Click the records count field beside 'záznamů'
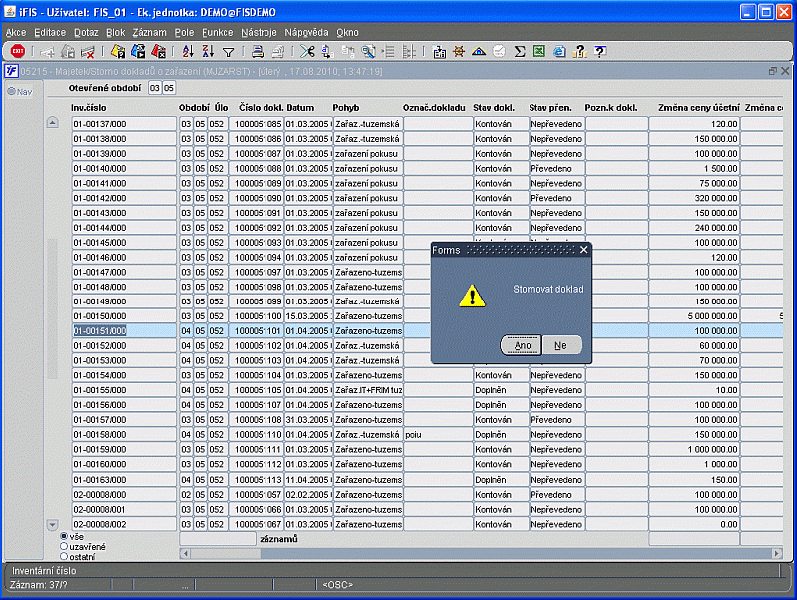The width and height of the screenshot is (797, 600). click(x=218, y=539)
